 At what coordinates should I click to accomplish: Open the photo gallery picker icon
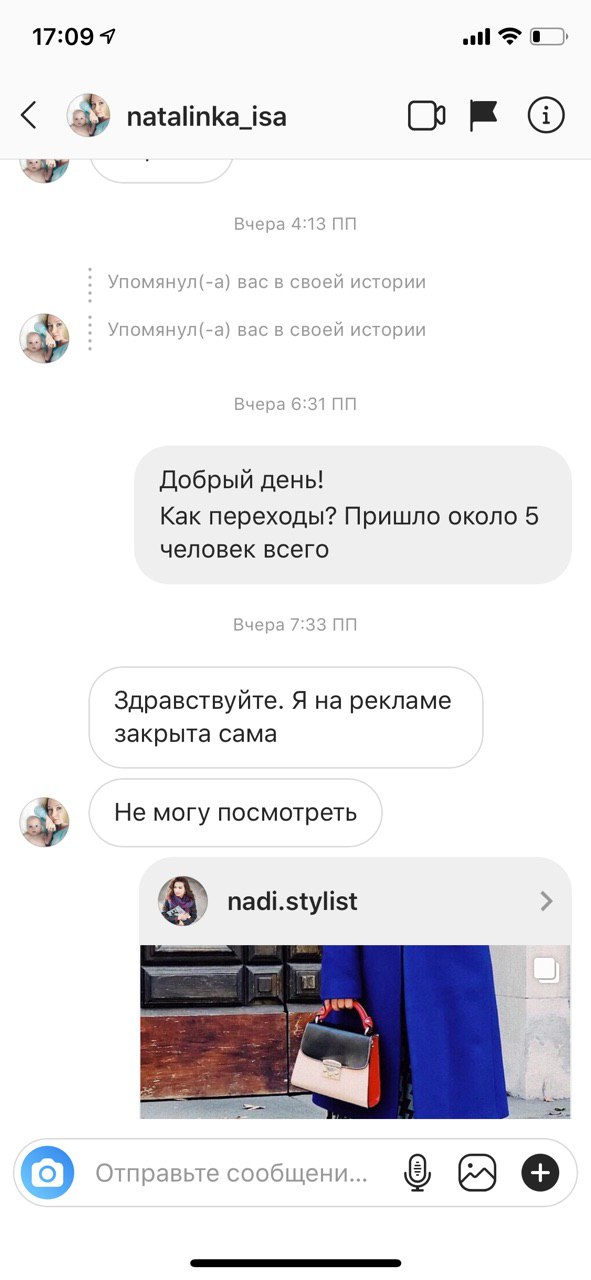pyautogui.click(x=478, y=1172)
